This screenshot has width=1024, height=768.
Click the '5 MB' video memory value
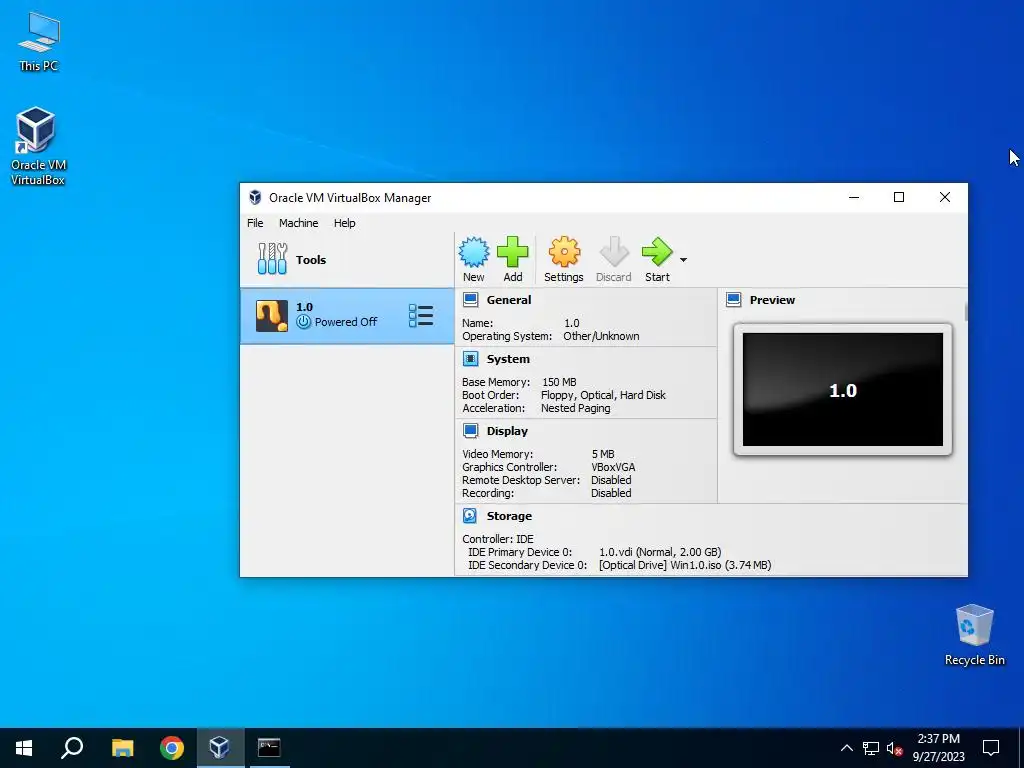pyautogui.click(x=603, y=454)
